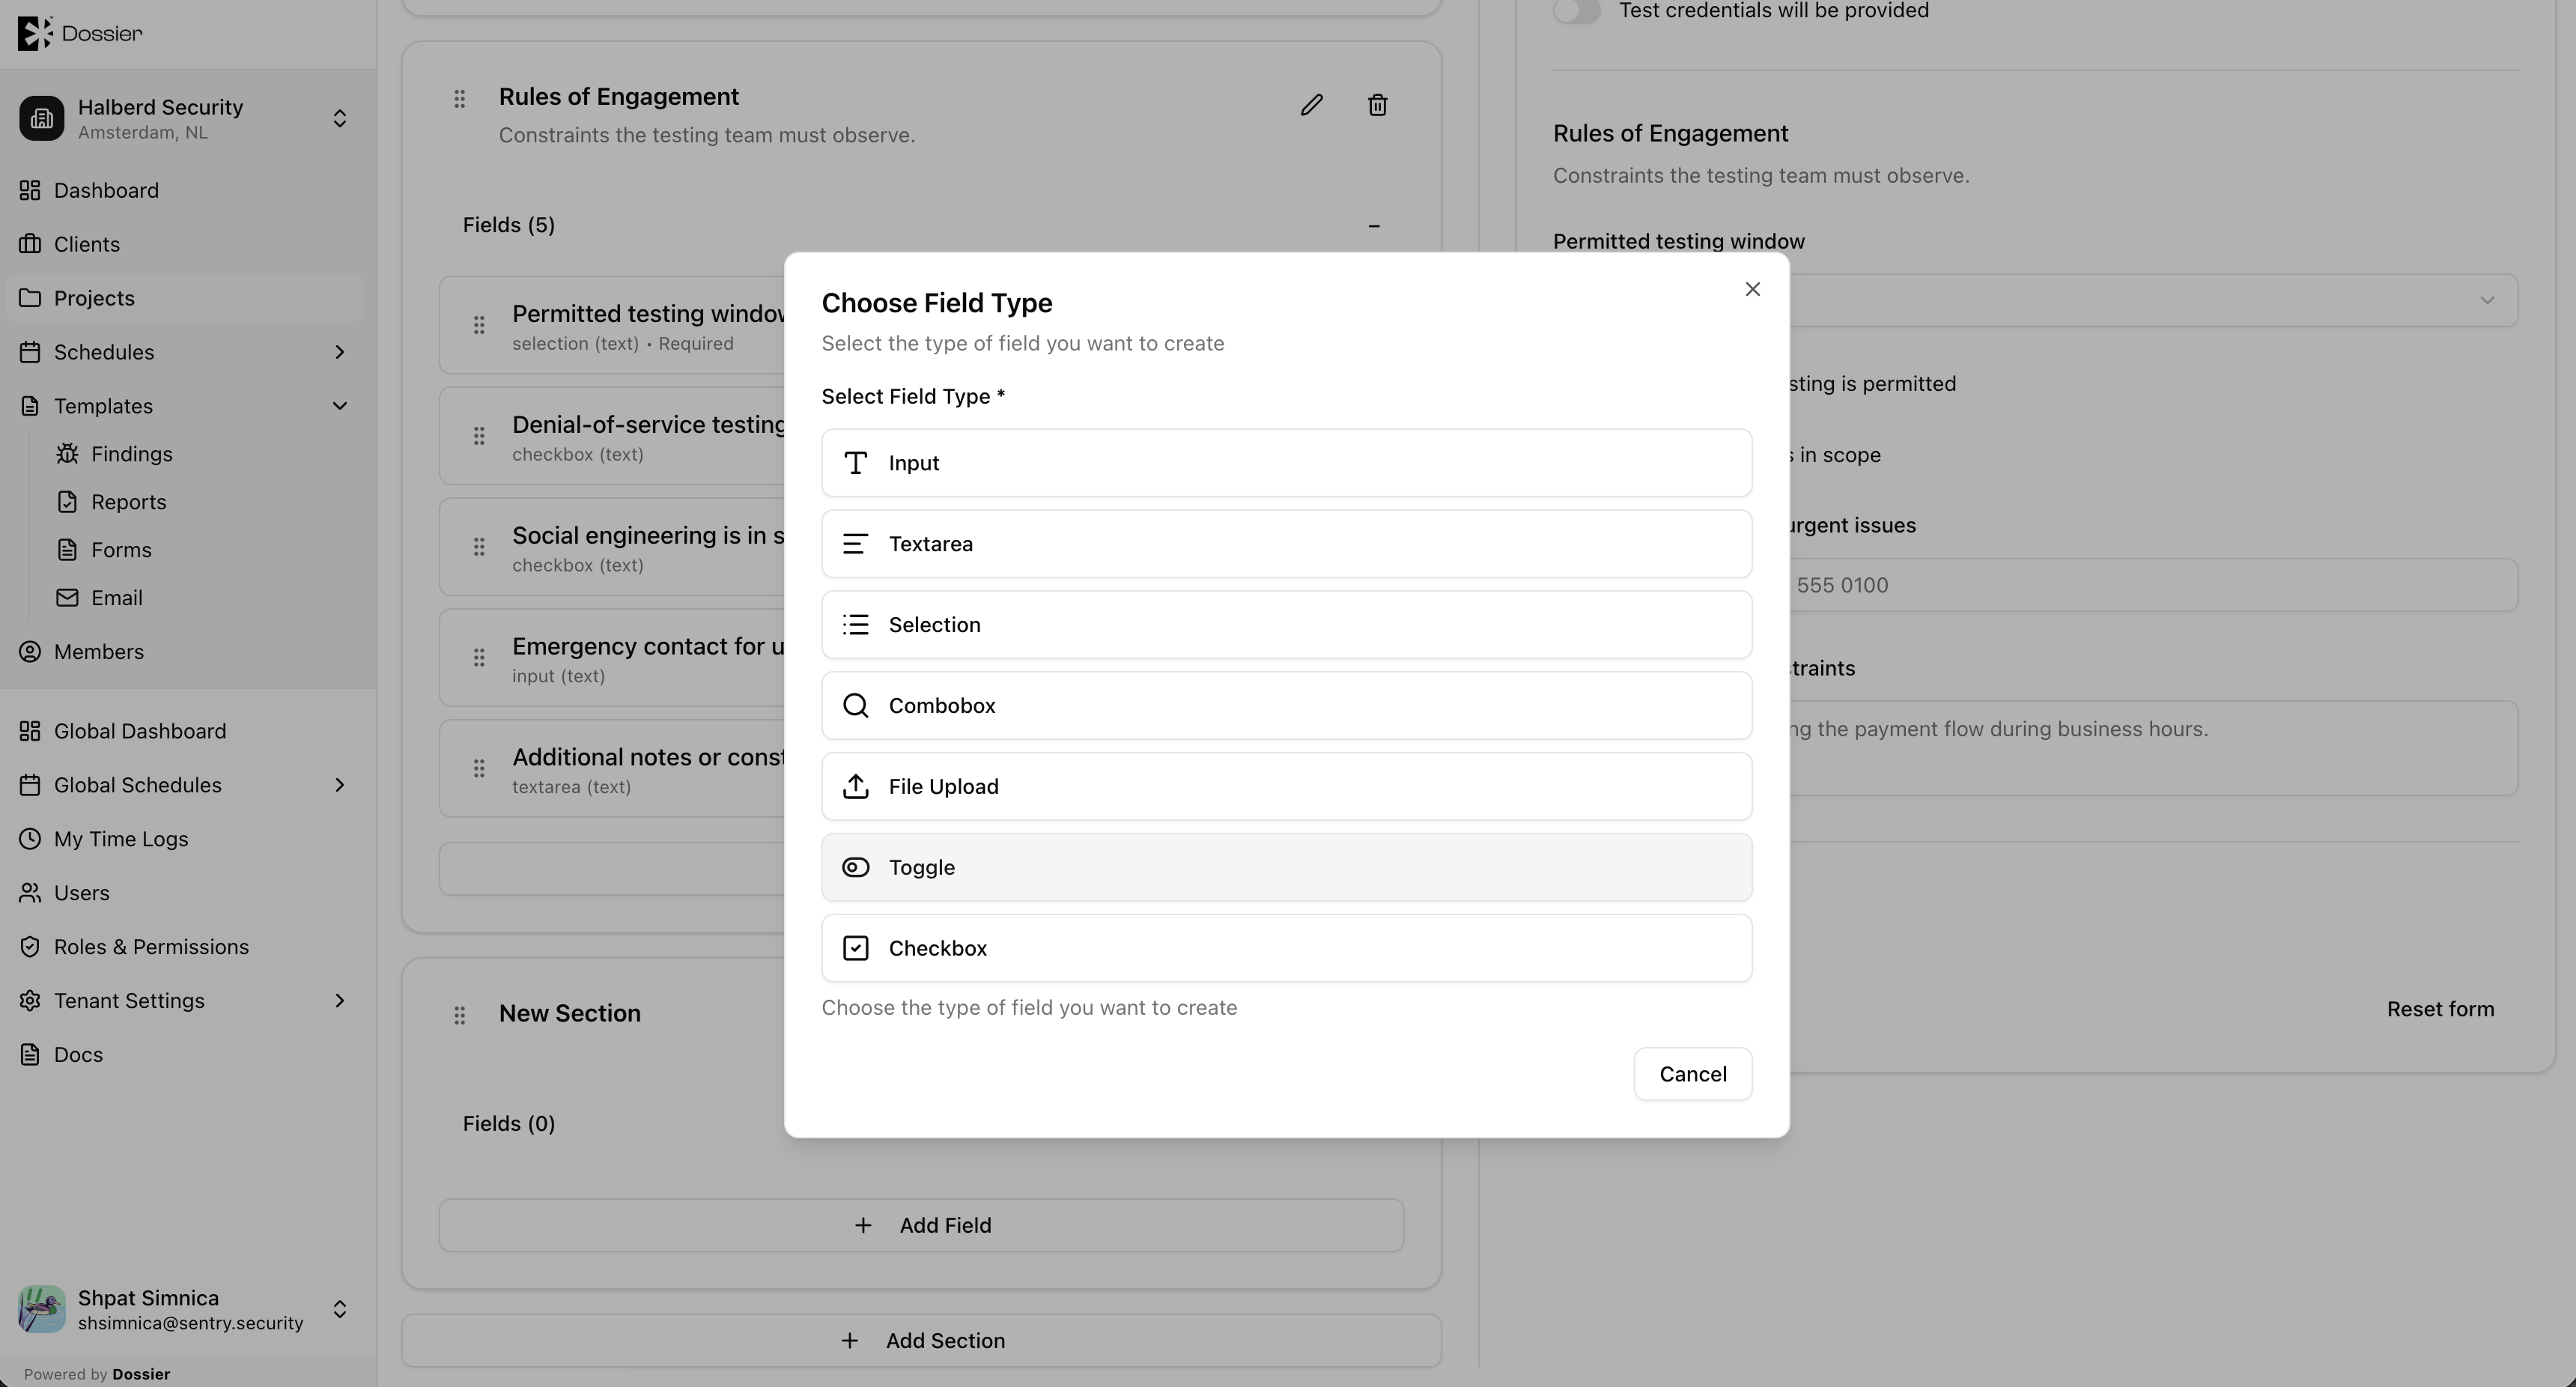Image resolution: width=2576 pixels, height=1387 pixels.
Task: Click drag handle of Additional notes field
Action: (x=479, y=768)
